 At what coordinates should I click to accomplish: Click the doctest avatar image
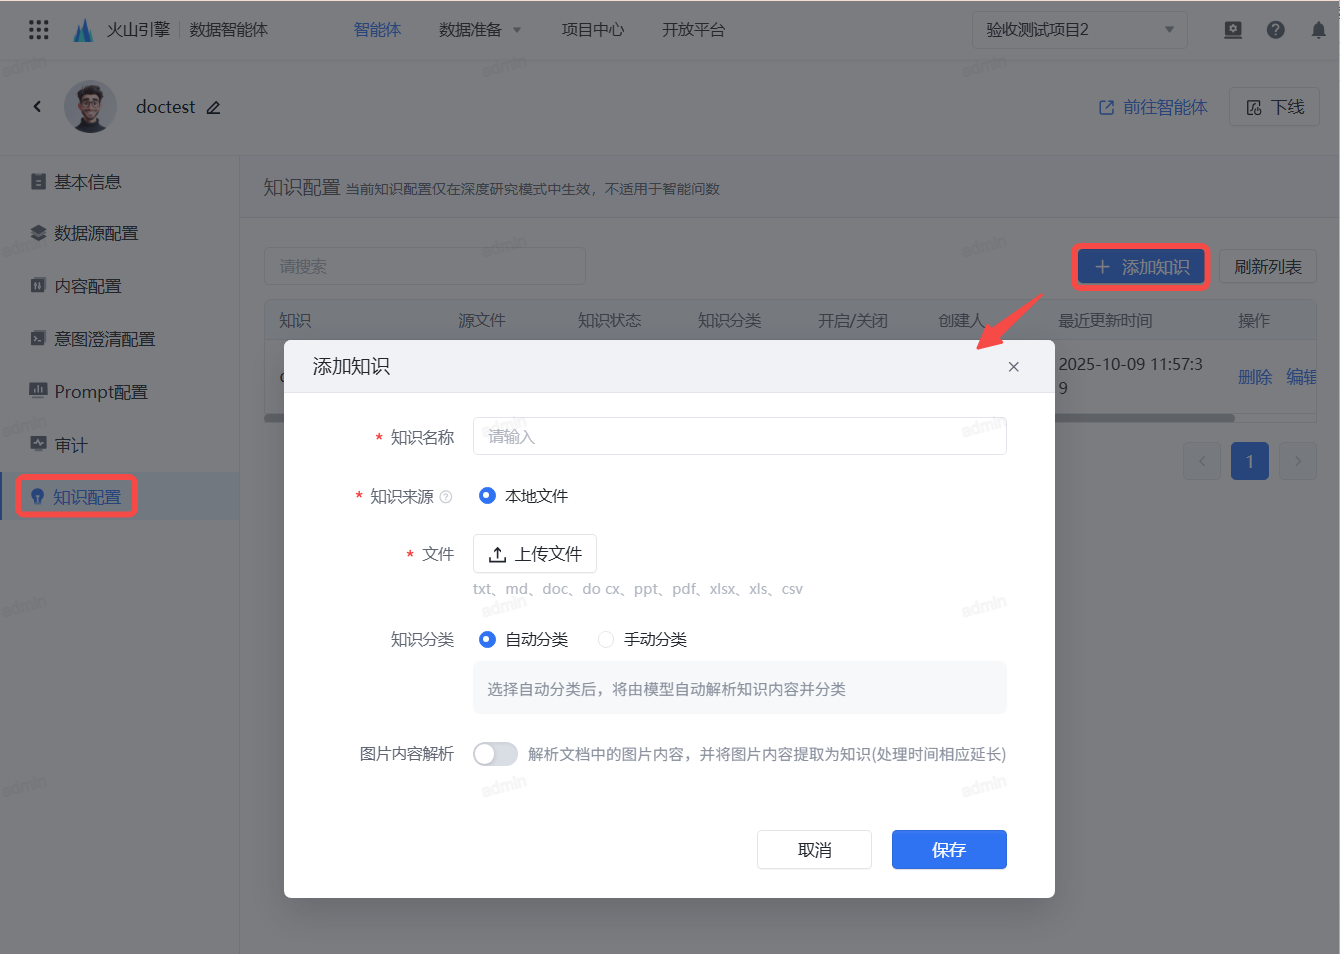click(90, 107)
